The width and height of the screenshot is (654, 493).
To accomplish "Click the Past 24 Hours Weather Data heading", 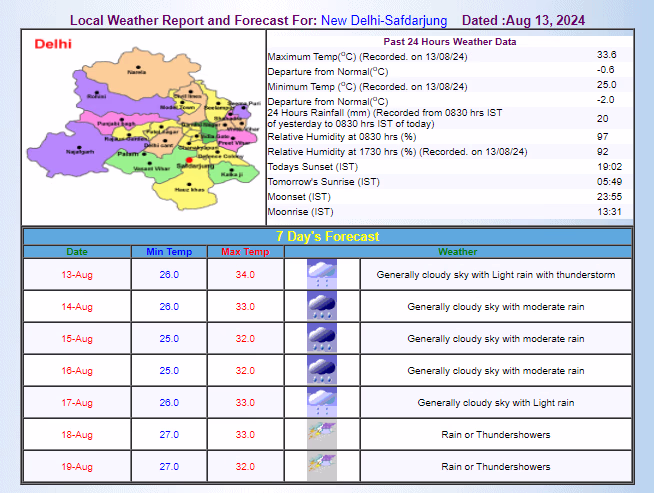I will [448, 41].
